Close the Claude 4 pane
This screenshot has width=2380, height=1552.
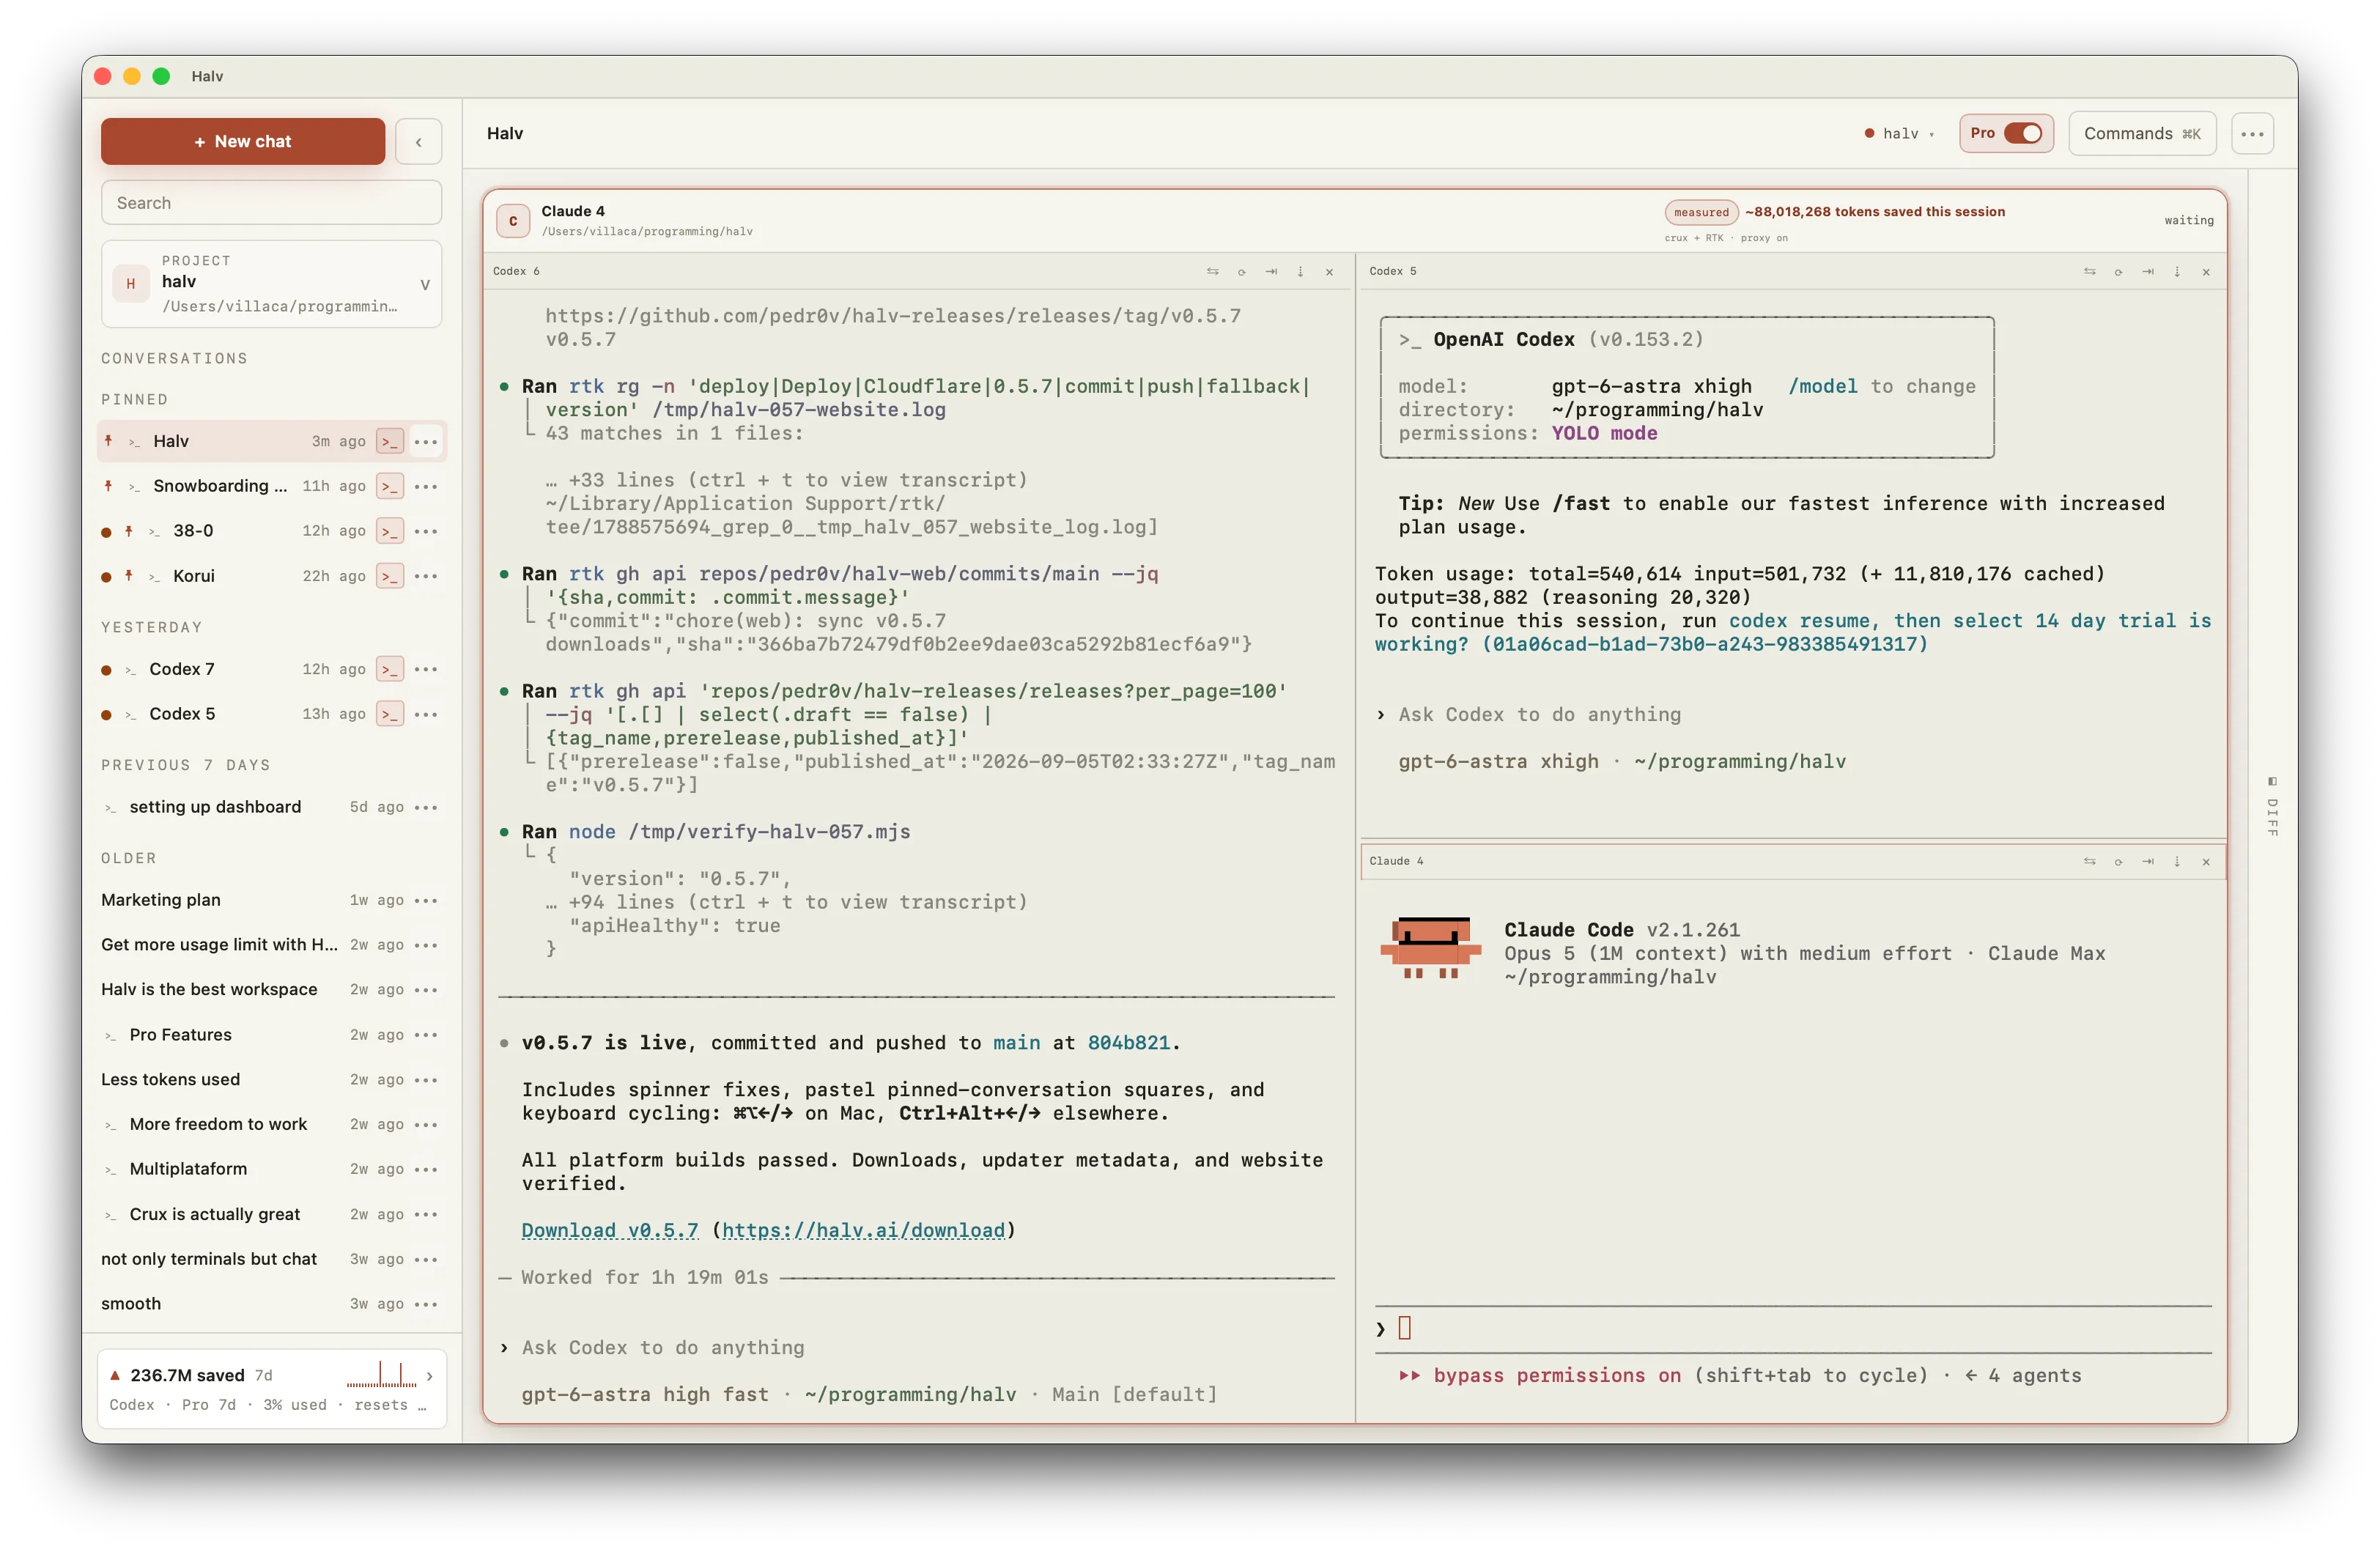coord(2206,861)
